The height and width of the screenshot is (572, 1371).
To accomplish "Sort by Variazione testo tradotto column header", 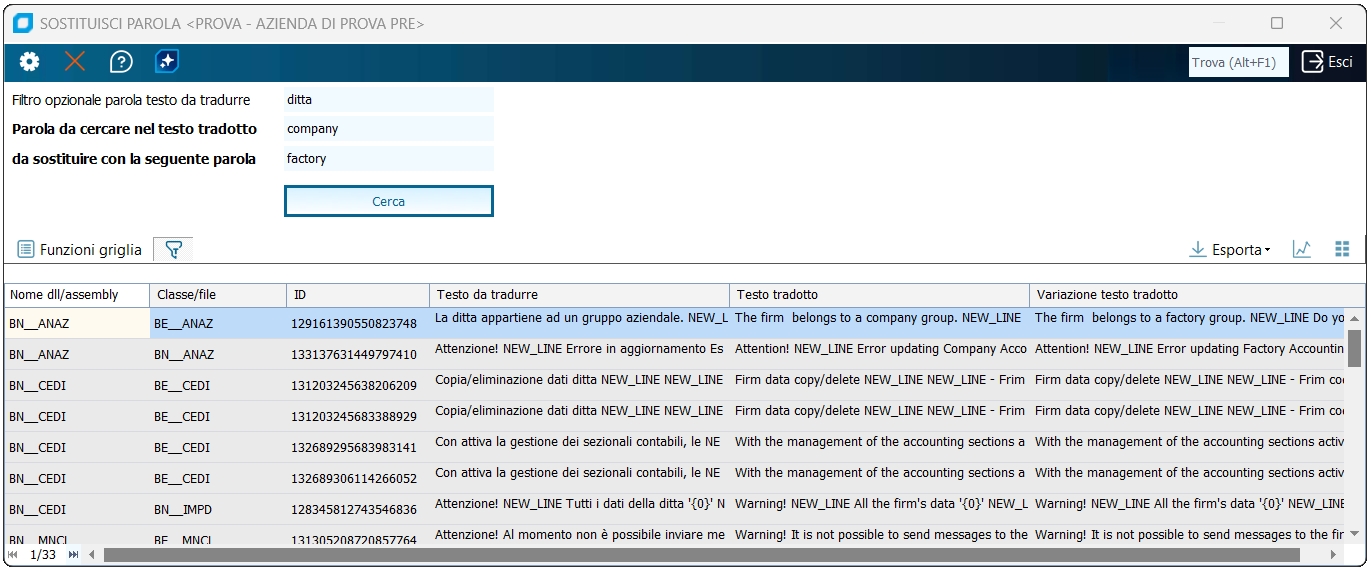I will tap(1197, 295).
